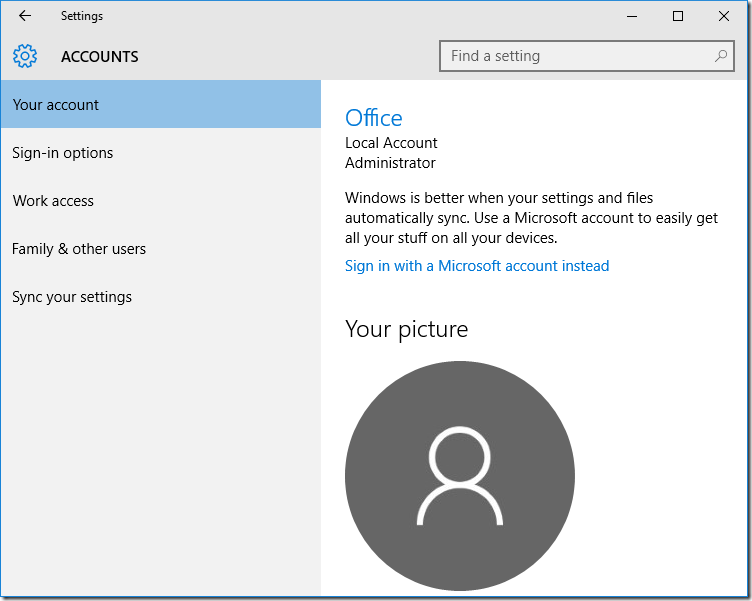This screenshot has height=601, width=752.
Task: Click the Office account name
Action: click(374, 118)
